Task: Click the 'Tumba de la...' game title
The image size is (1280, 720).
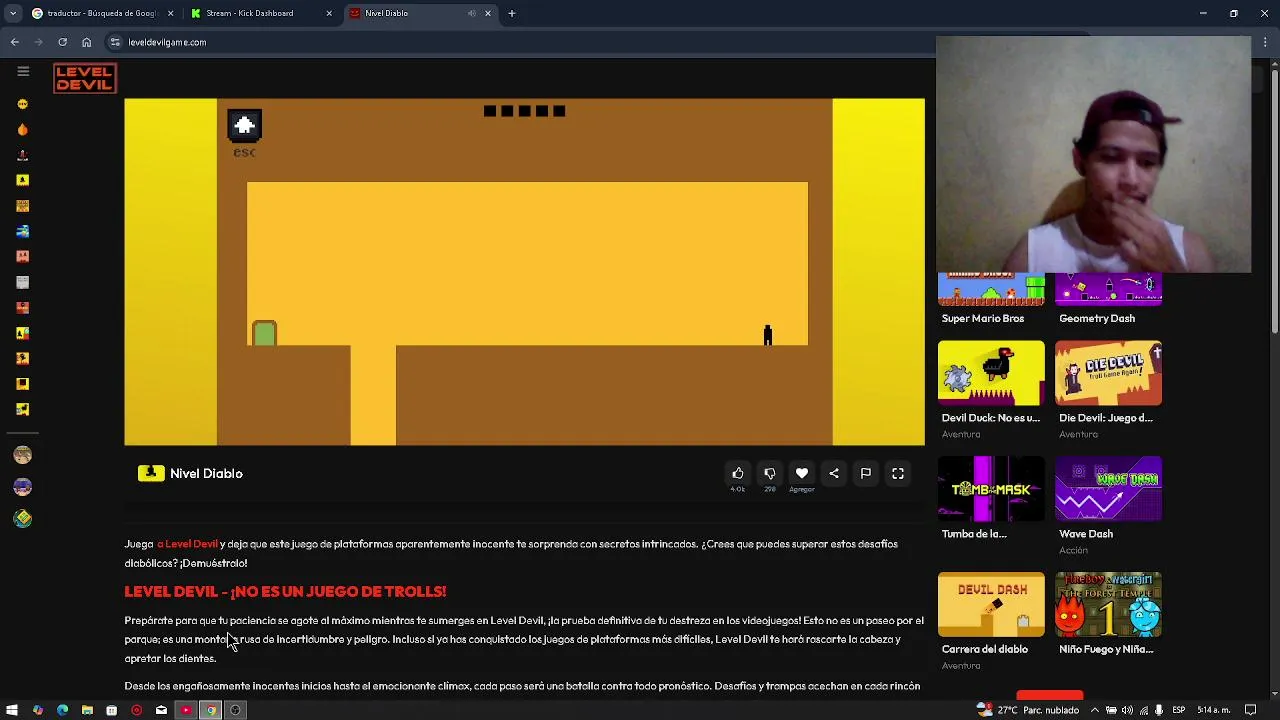Action: 974,534
